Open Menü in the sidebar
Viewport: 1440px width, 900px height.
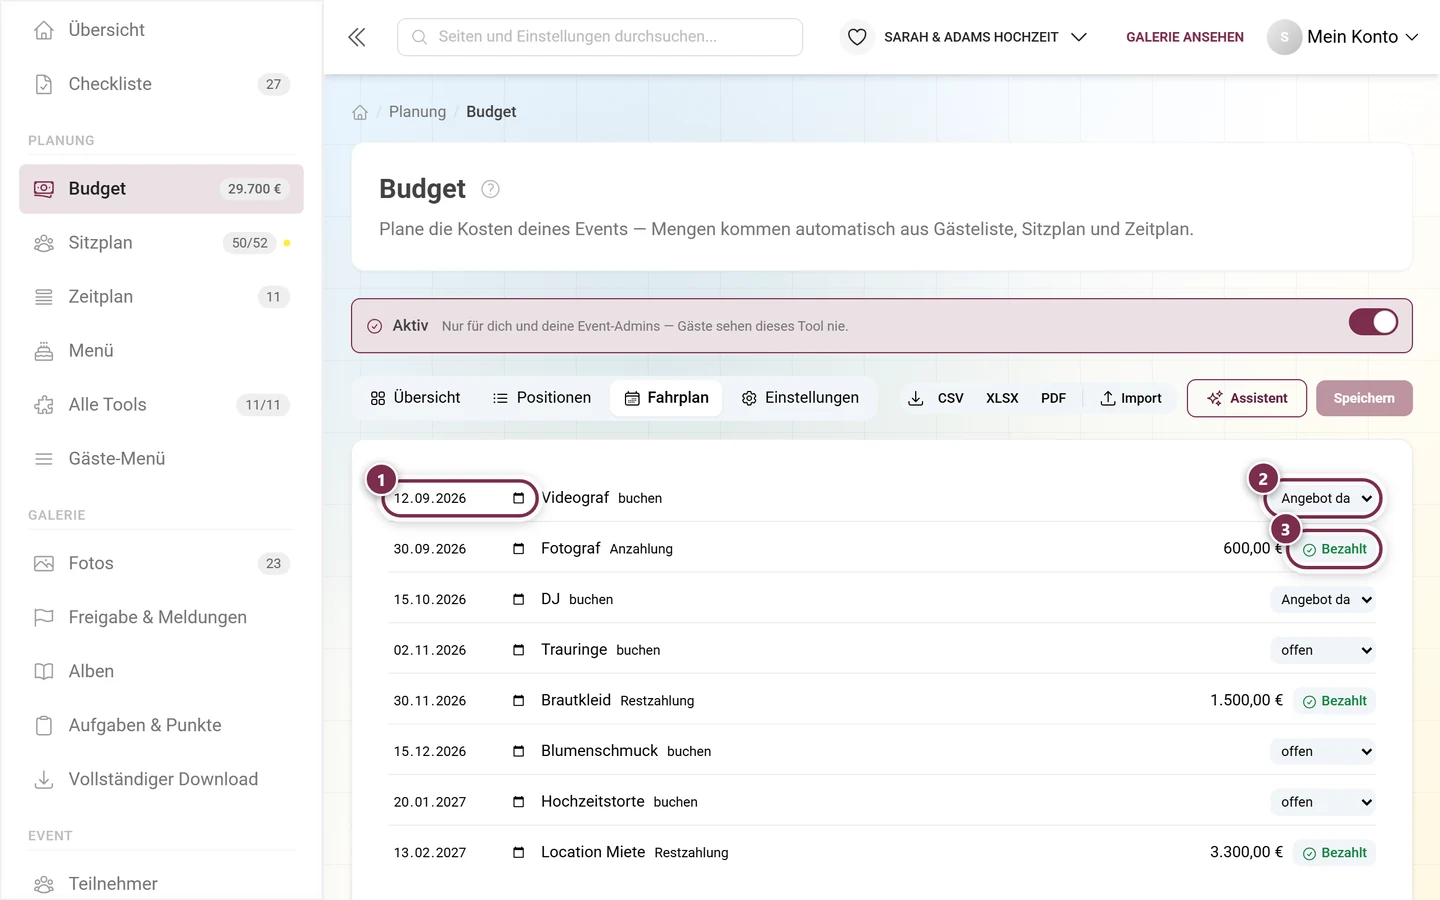point(161,351)
